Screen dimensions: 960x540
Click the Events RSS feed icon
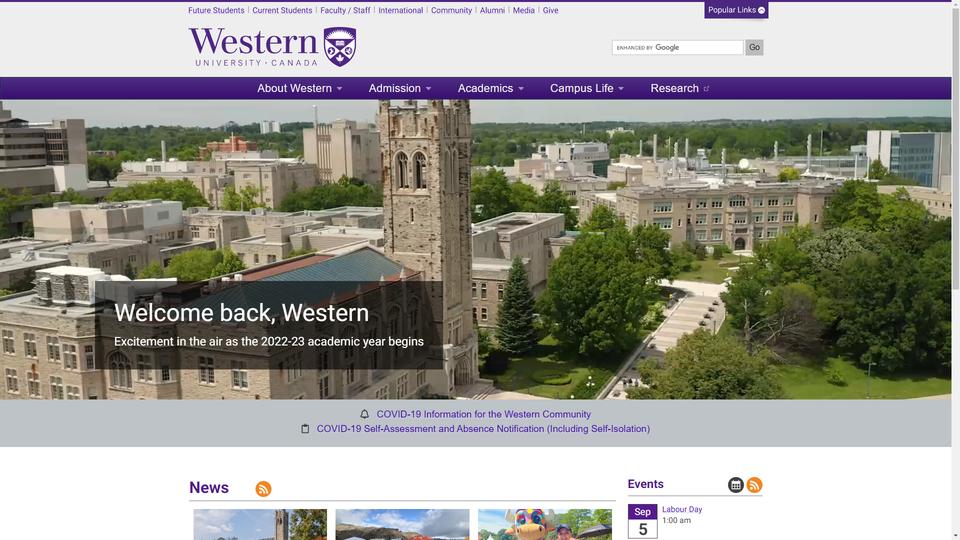click(754, 485)
